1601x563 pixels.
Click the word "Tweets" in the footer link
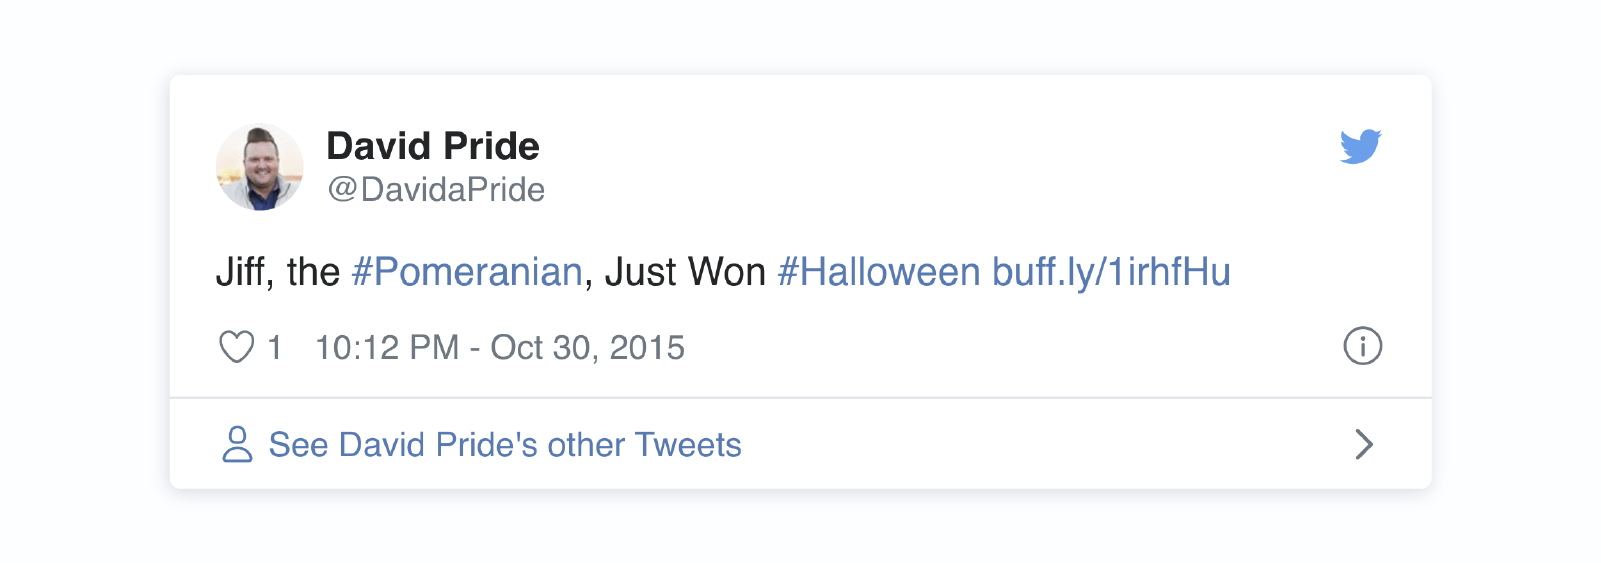click(688, 444)
